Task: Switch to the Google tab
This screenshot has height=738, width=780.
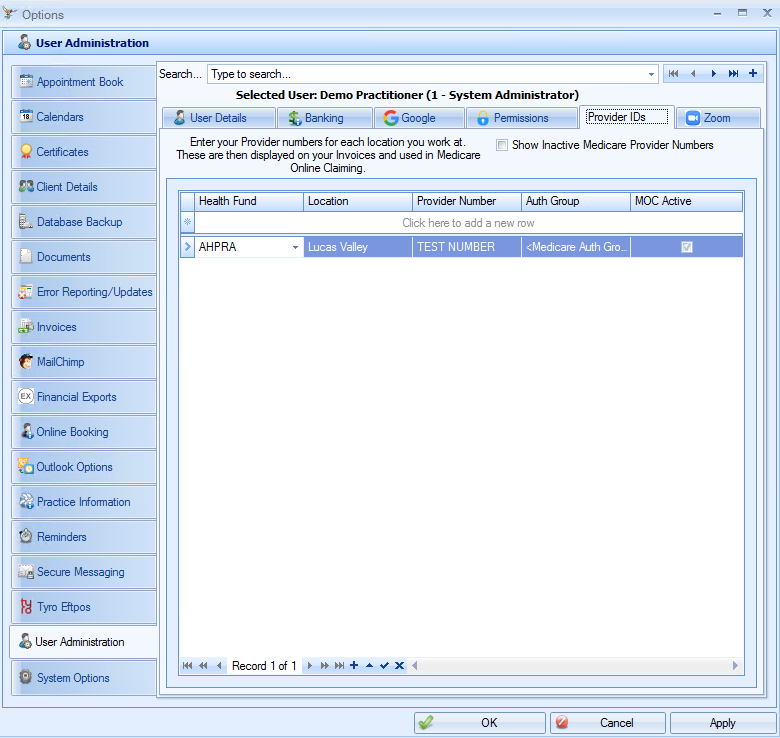Action: (x=419, y=118)
